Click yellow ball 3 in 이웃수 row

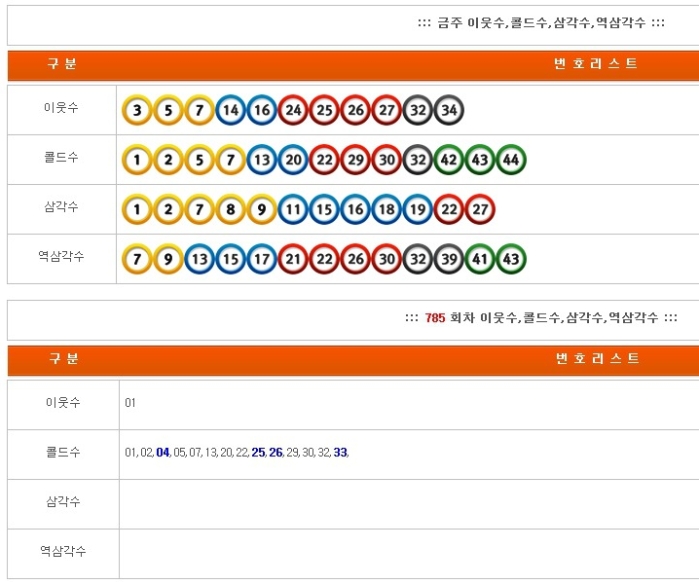[137, 110]
